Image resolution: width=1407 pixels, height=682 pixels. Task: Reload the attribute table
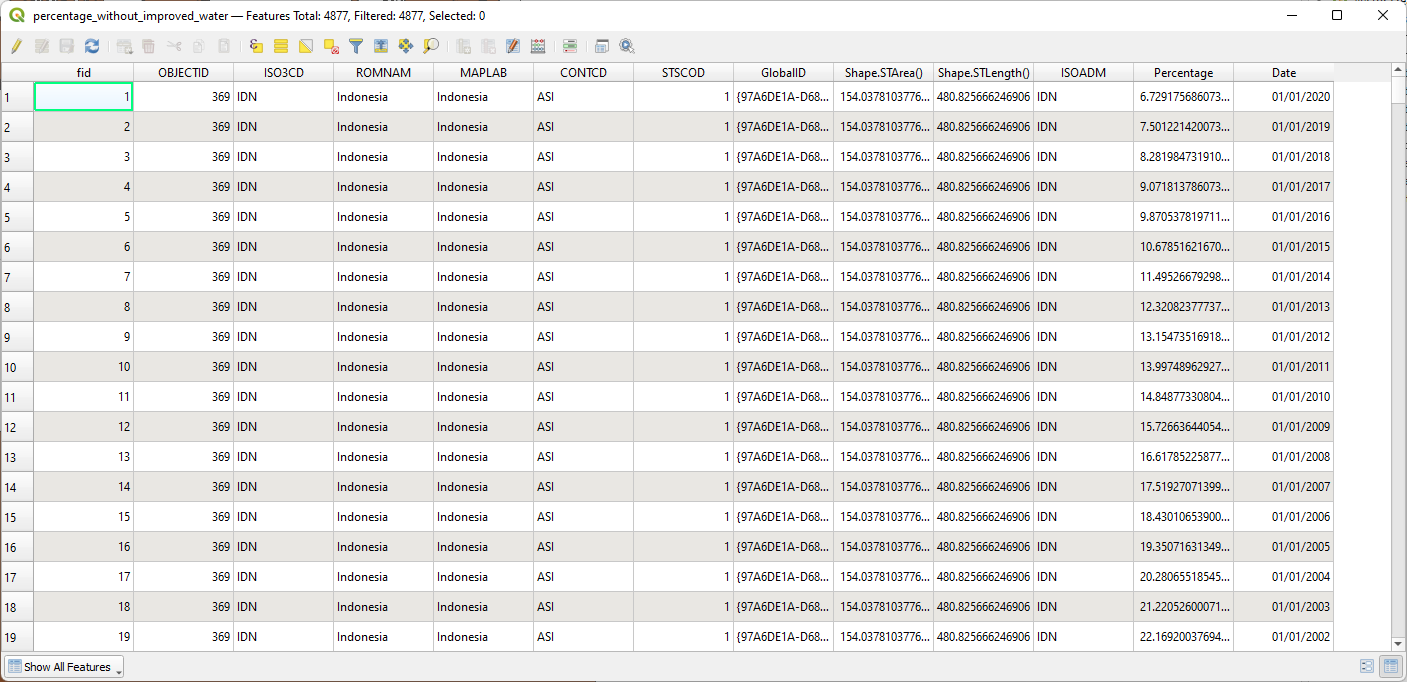tap(92, 46)
